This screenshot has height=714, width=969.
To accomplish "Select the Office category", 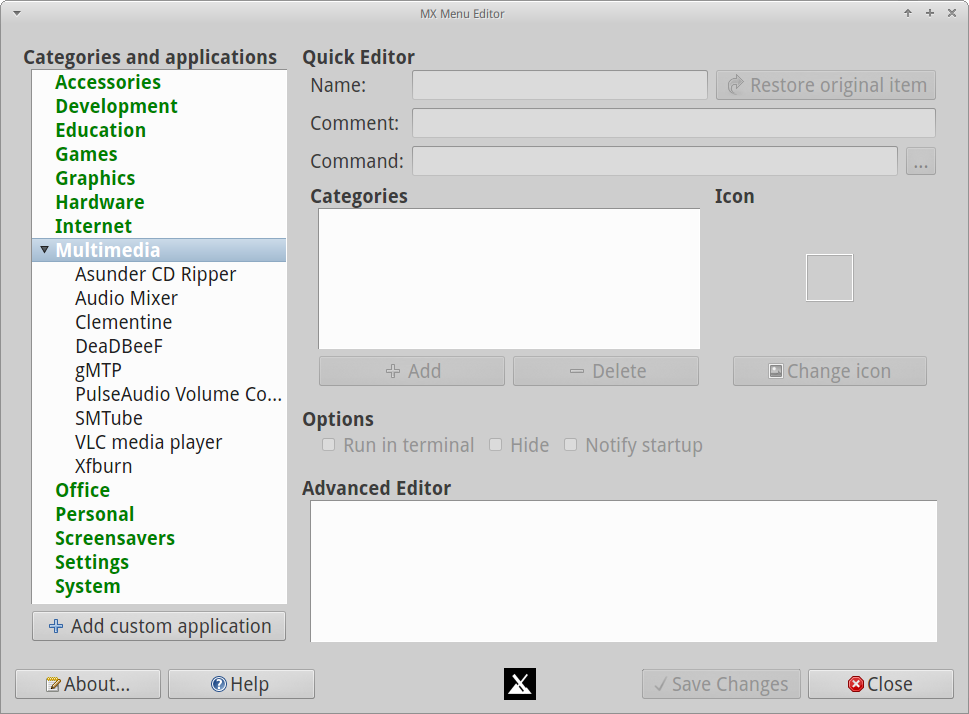I will 83,490.
